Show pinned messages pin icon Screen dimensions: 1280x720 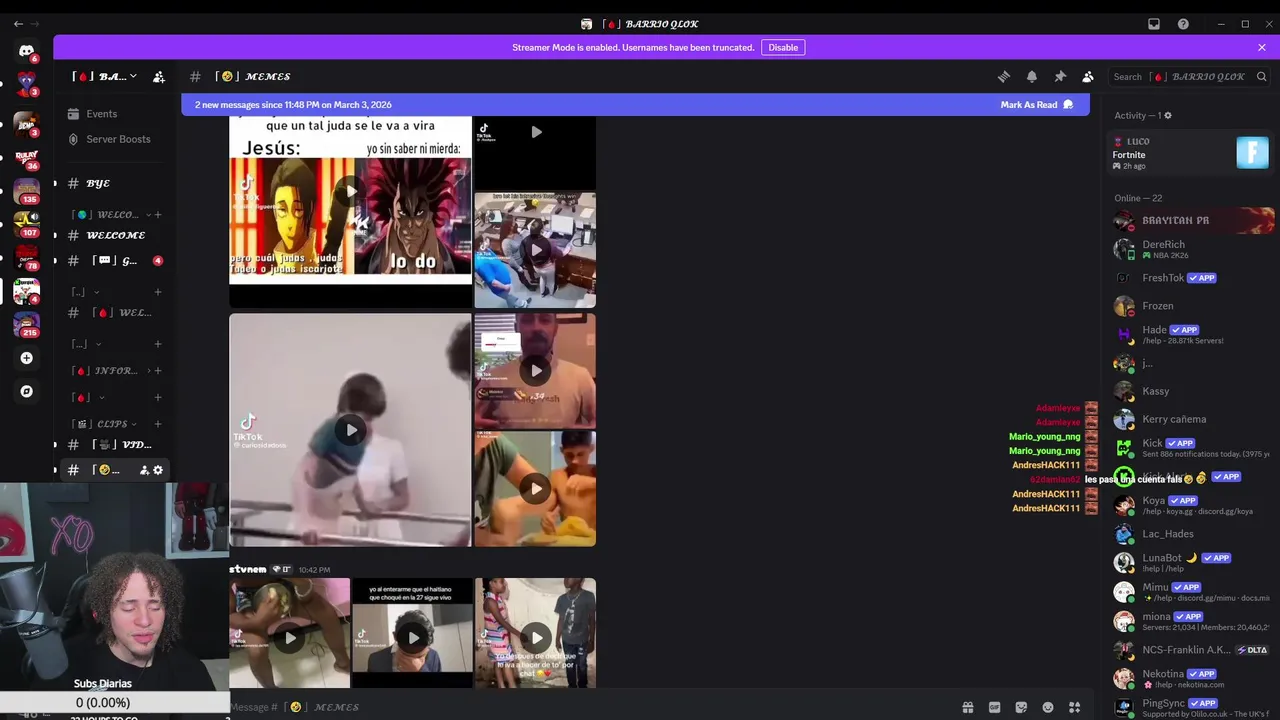click(x=1060, y=77)
